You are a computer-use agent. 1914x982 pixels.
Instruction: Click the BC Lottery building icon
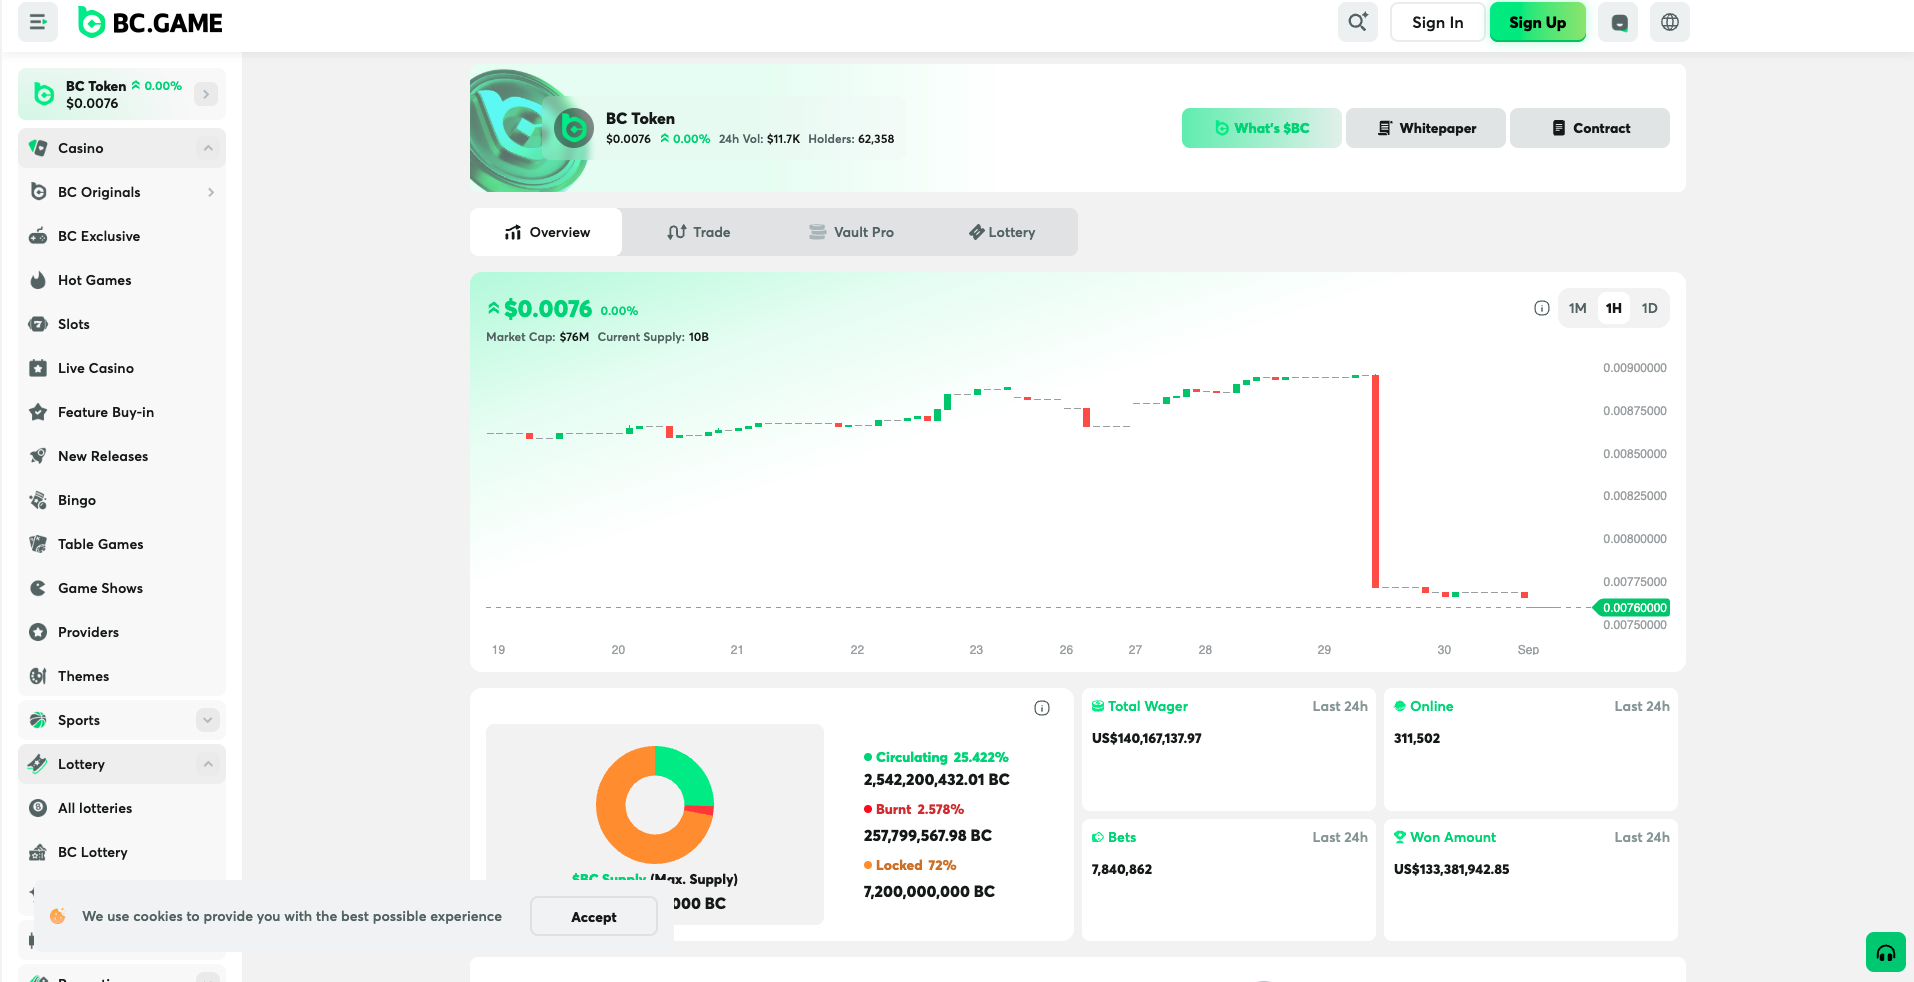coord(38,852)
